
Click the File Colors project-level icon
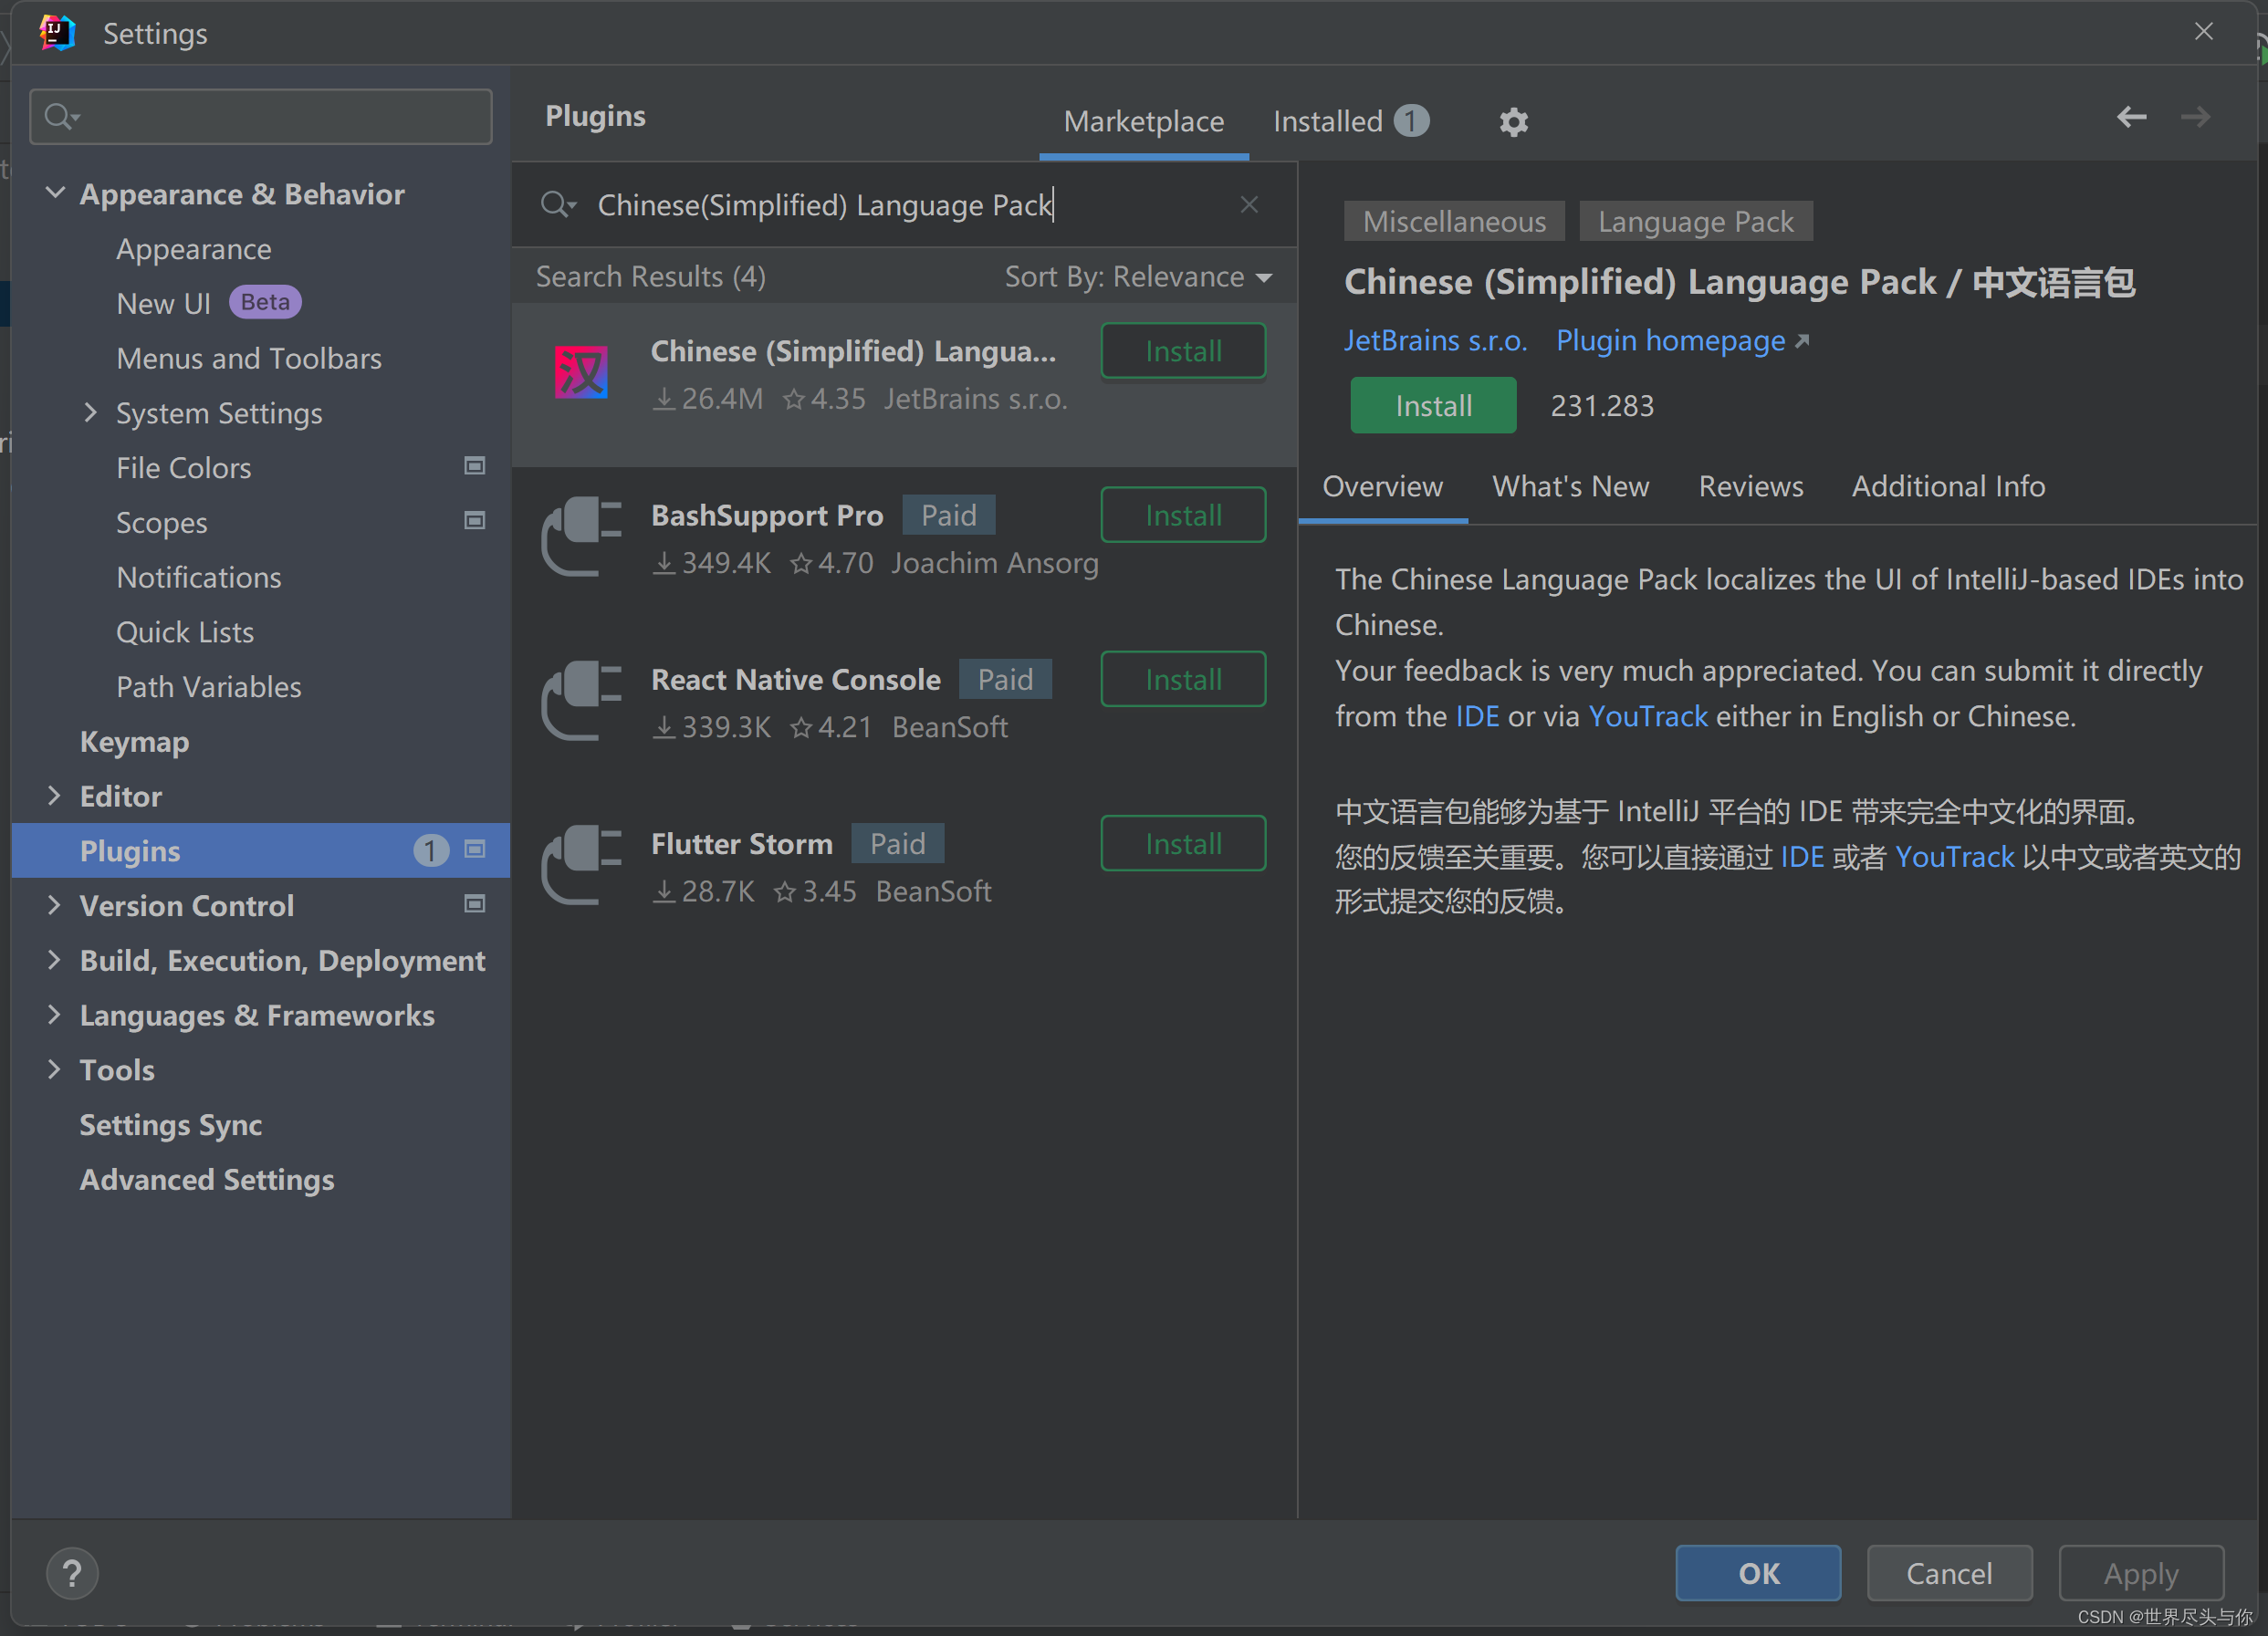475,466
